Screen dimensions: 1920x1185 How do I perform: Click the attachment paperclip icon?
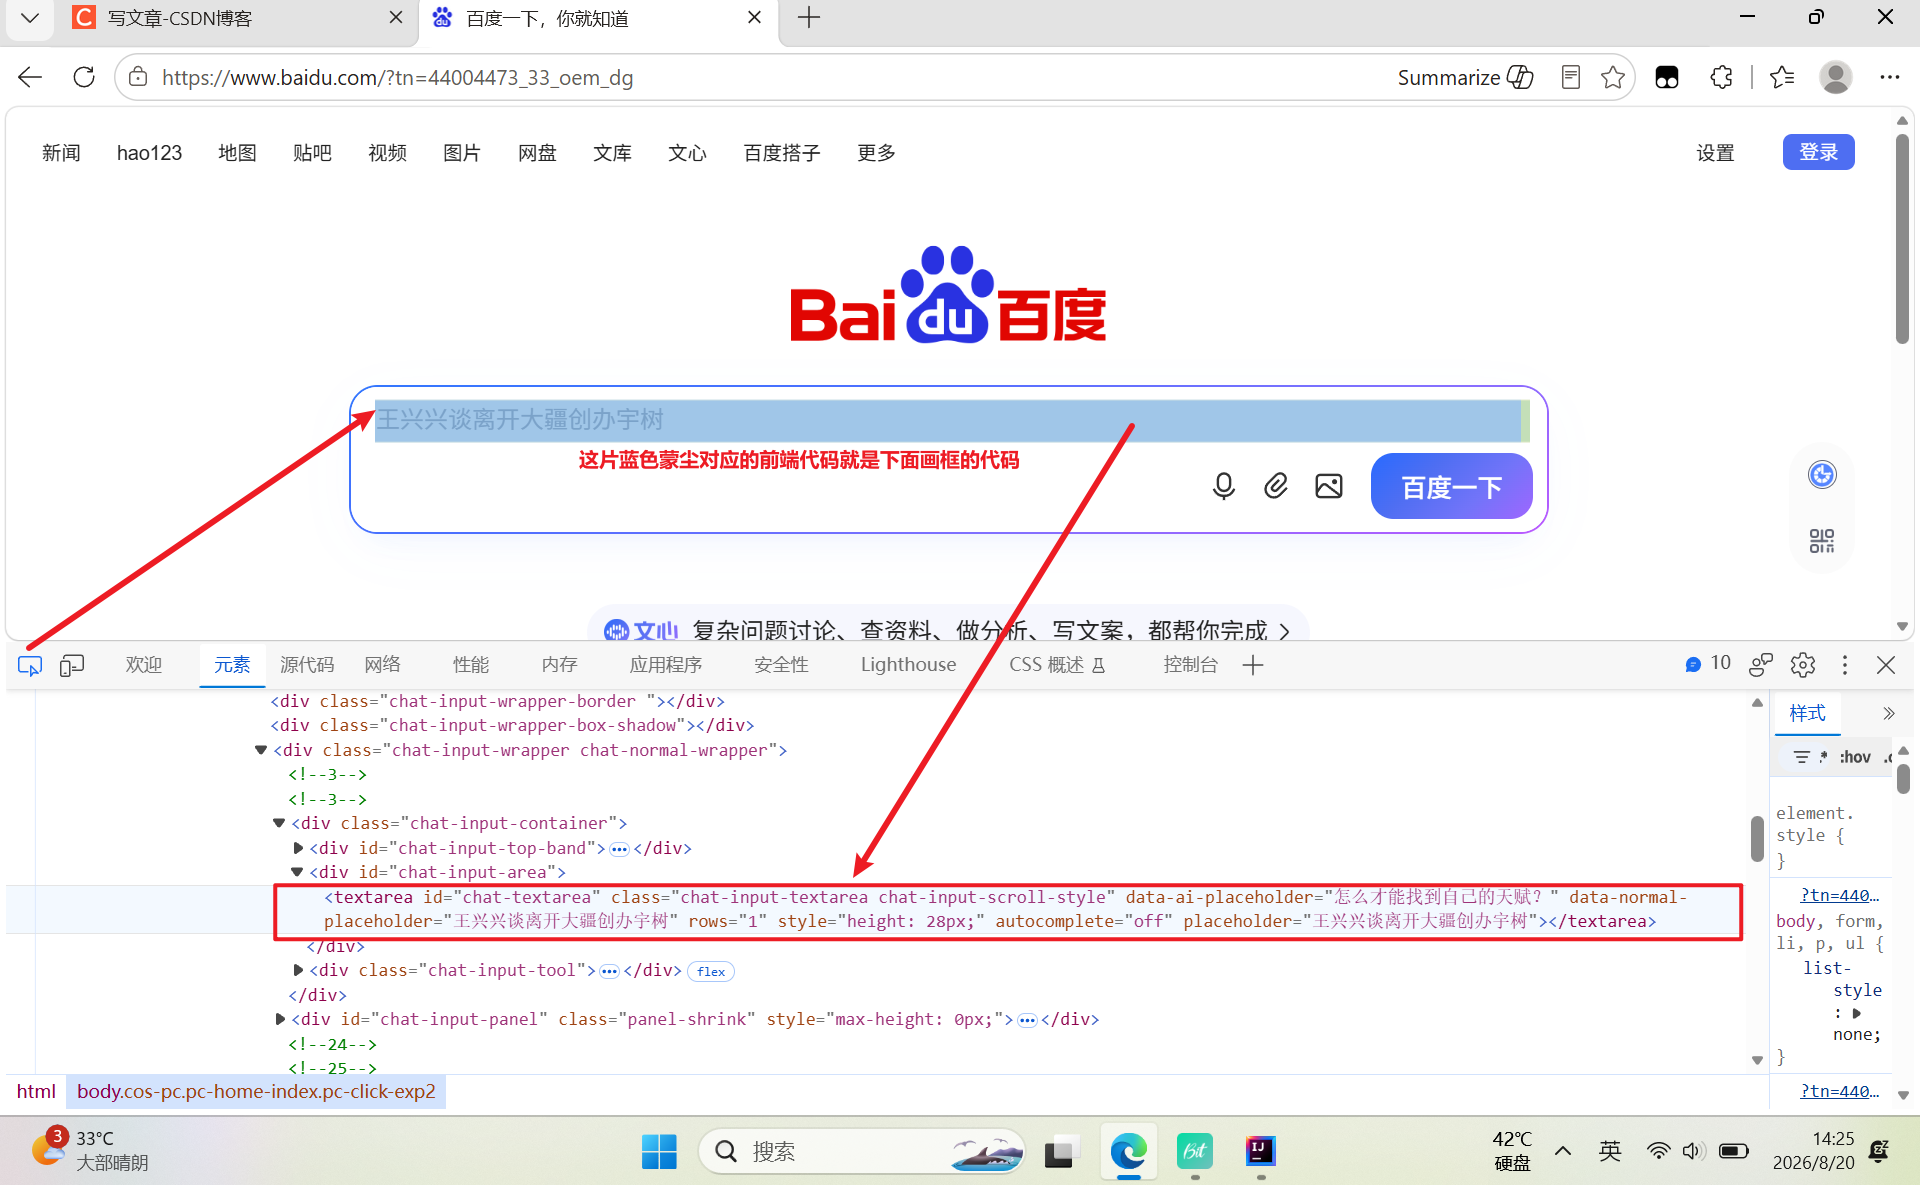click(x=1276, y=486)
